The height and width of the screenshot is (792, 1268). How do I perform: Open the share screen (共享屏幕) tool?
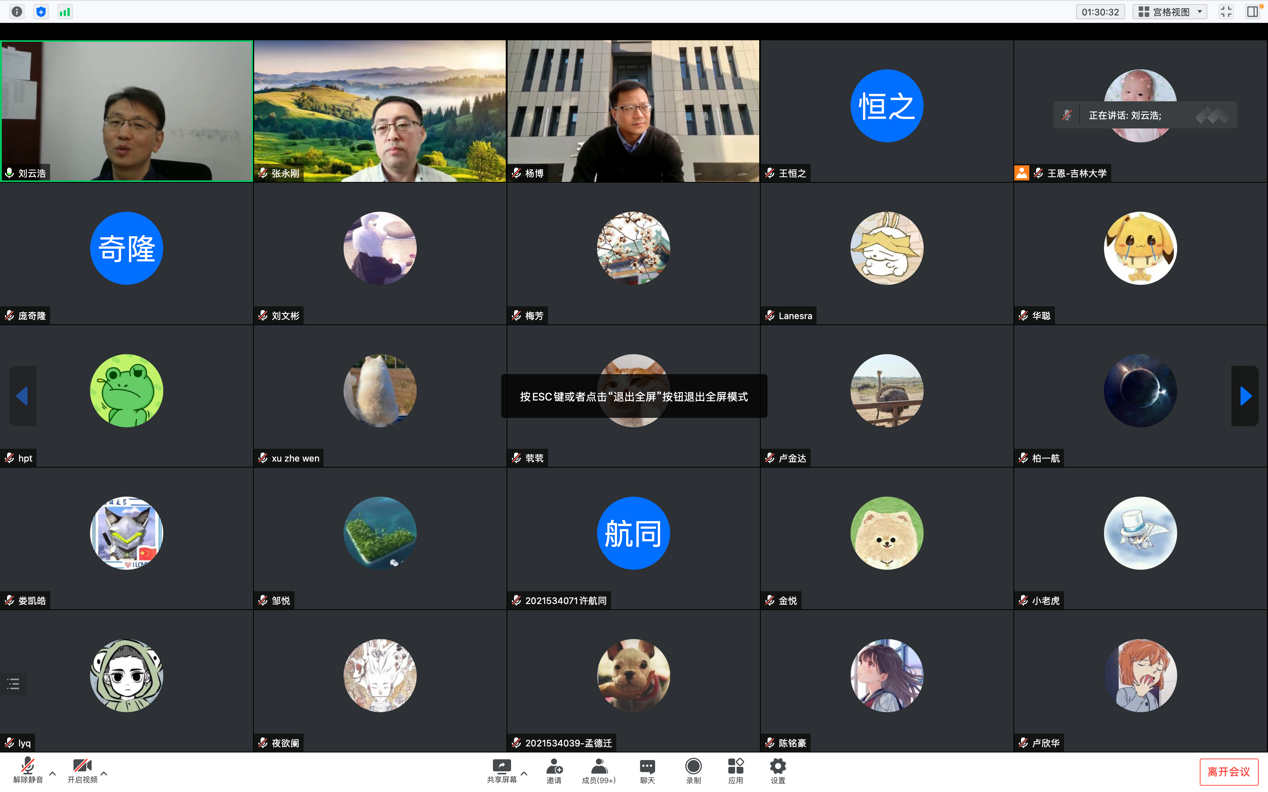coord(501,770)
